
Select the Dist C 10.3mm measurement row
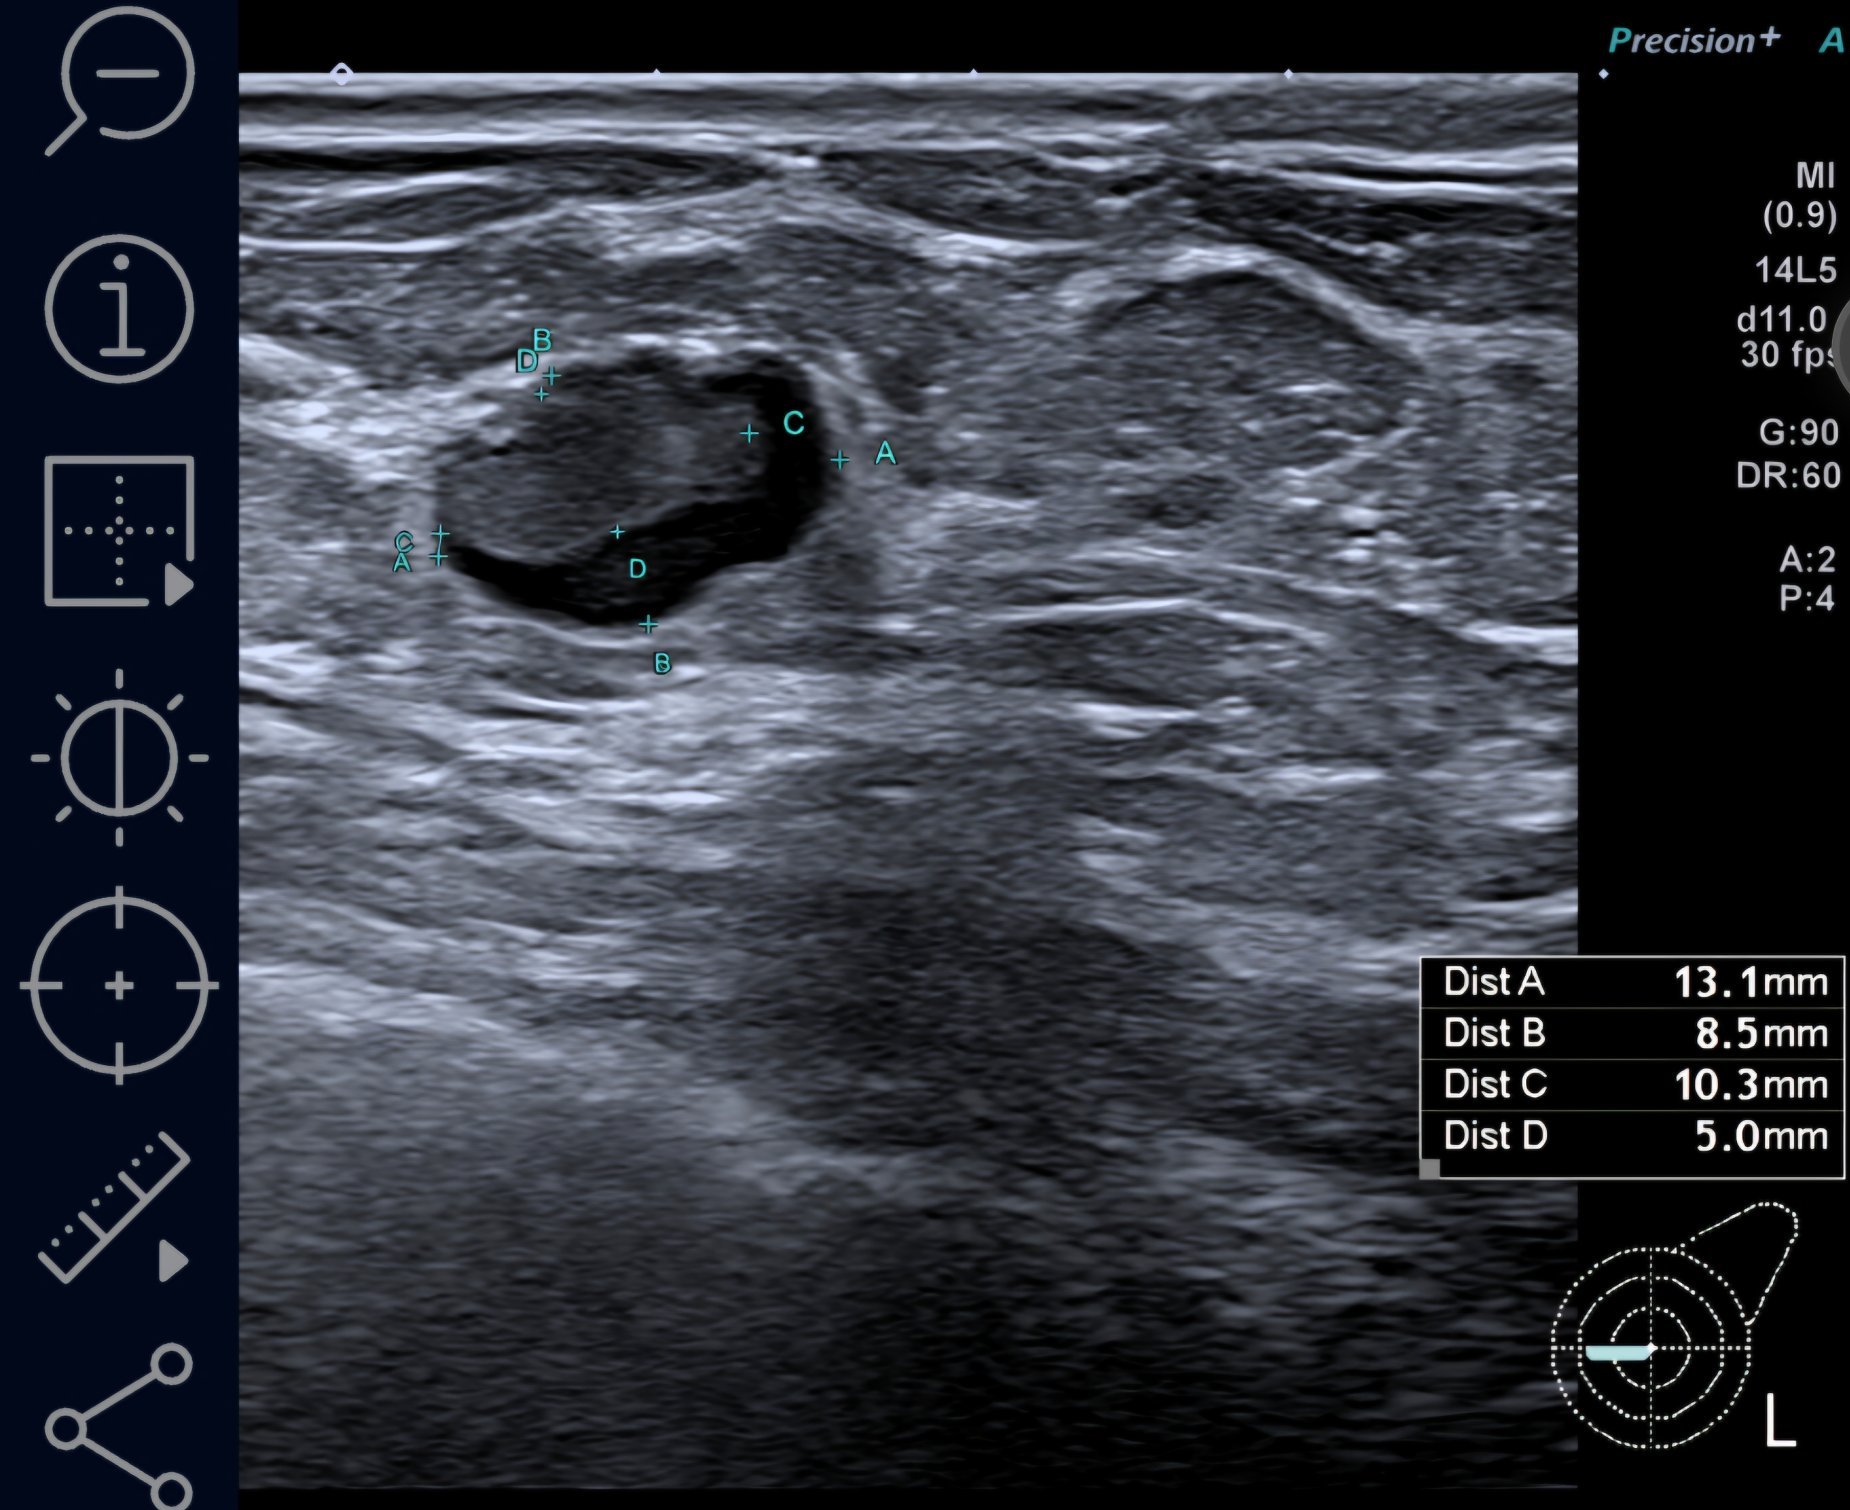1632,1084
